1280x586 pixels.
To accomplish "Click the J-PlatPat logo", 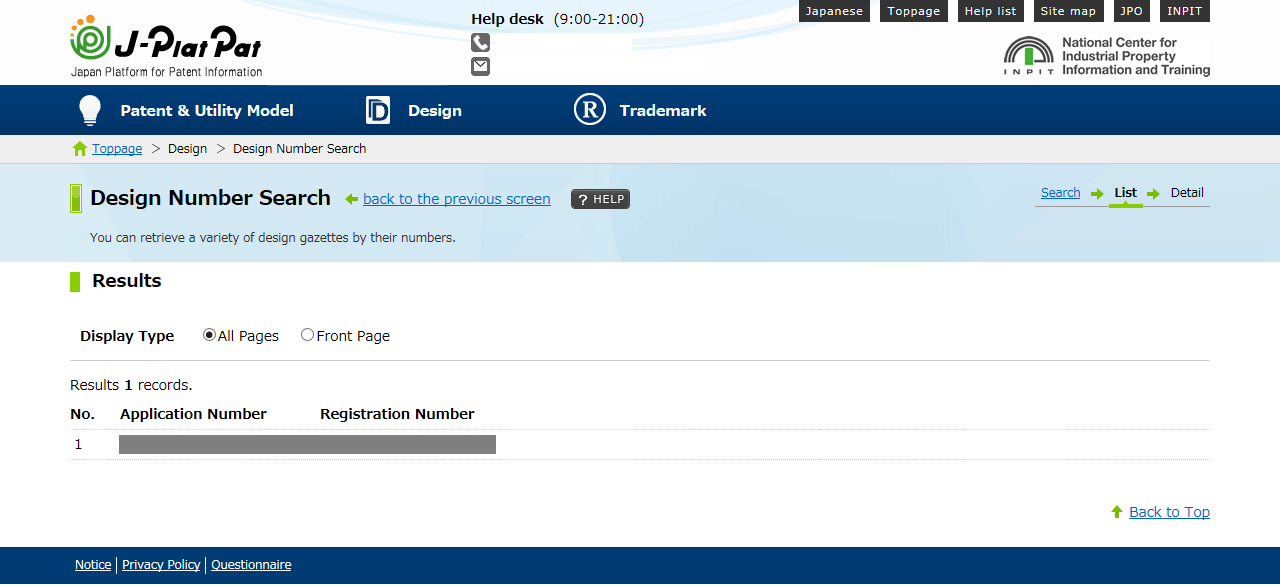I will [x=166, y=46].
